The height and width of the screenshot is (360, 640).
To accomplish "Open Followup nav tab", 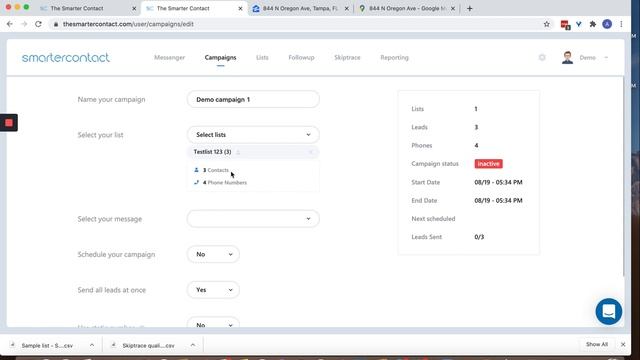I will point(301,58).
